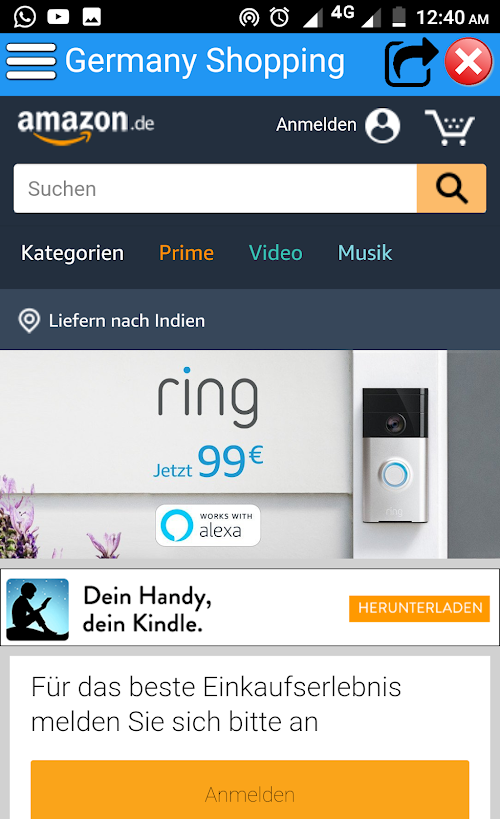Tap Liefern nach Indien link
Viewport: 500px width, 819px height.
coord(126,321)
